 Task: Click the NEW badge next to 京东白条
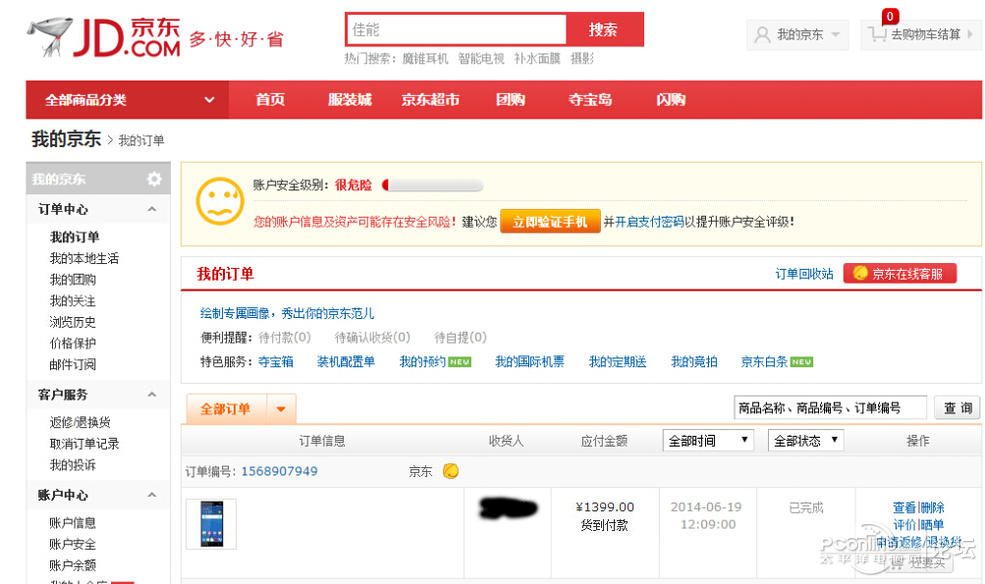coord(802,362)
